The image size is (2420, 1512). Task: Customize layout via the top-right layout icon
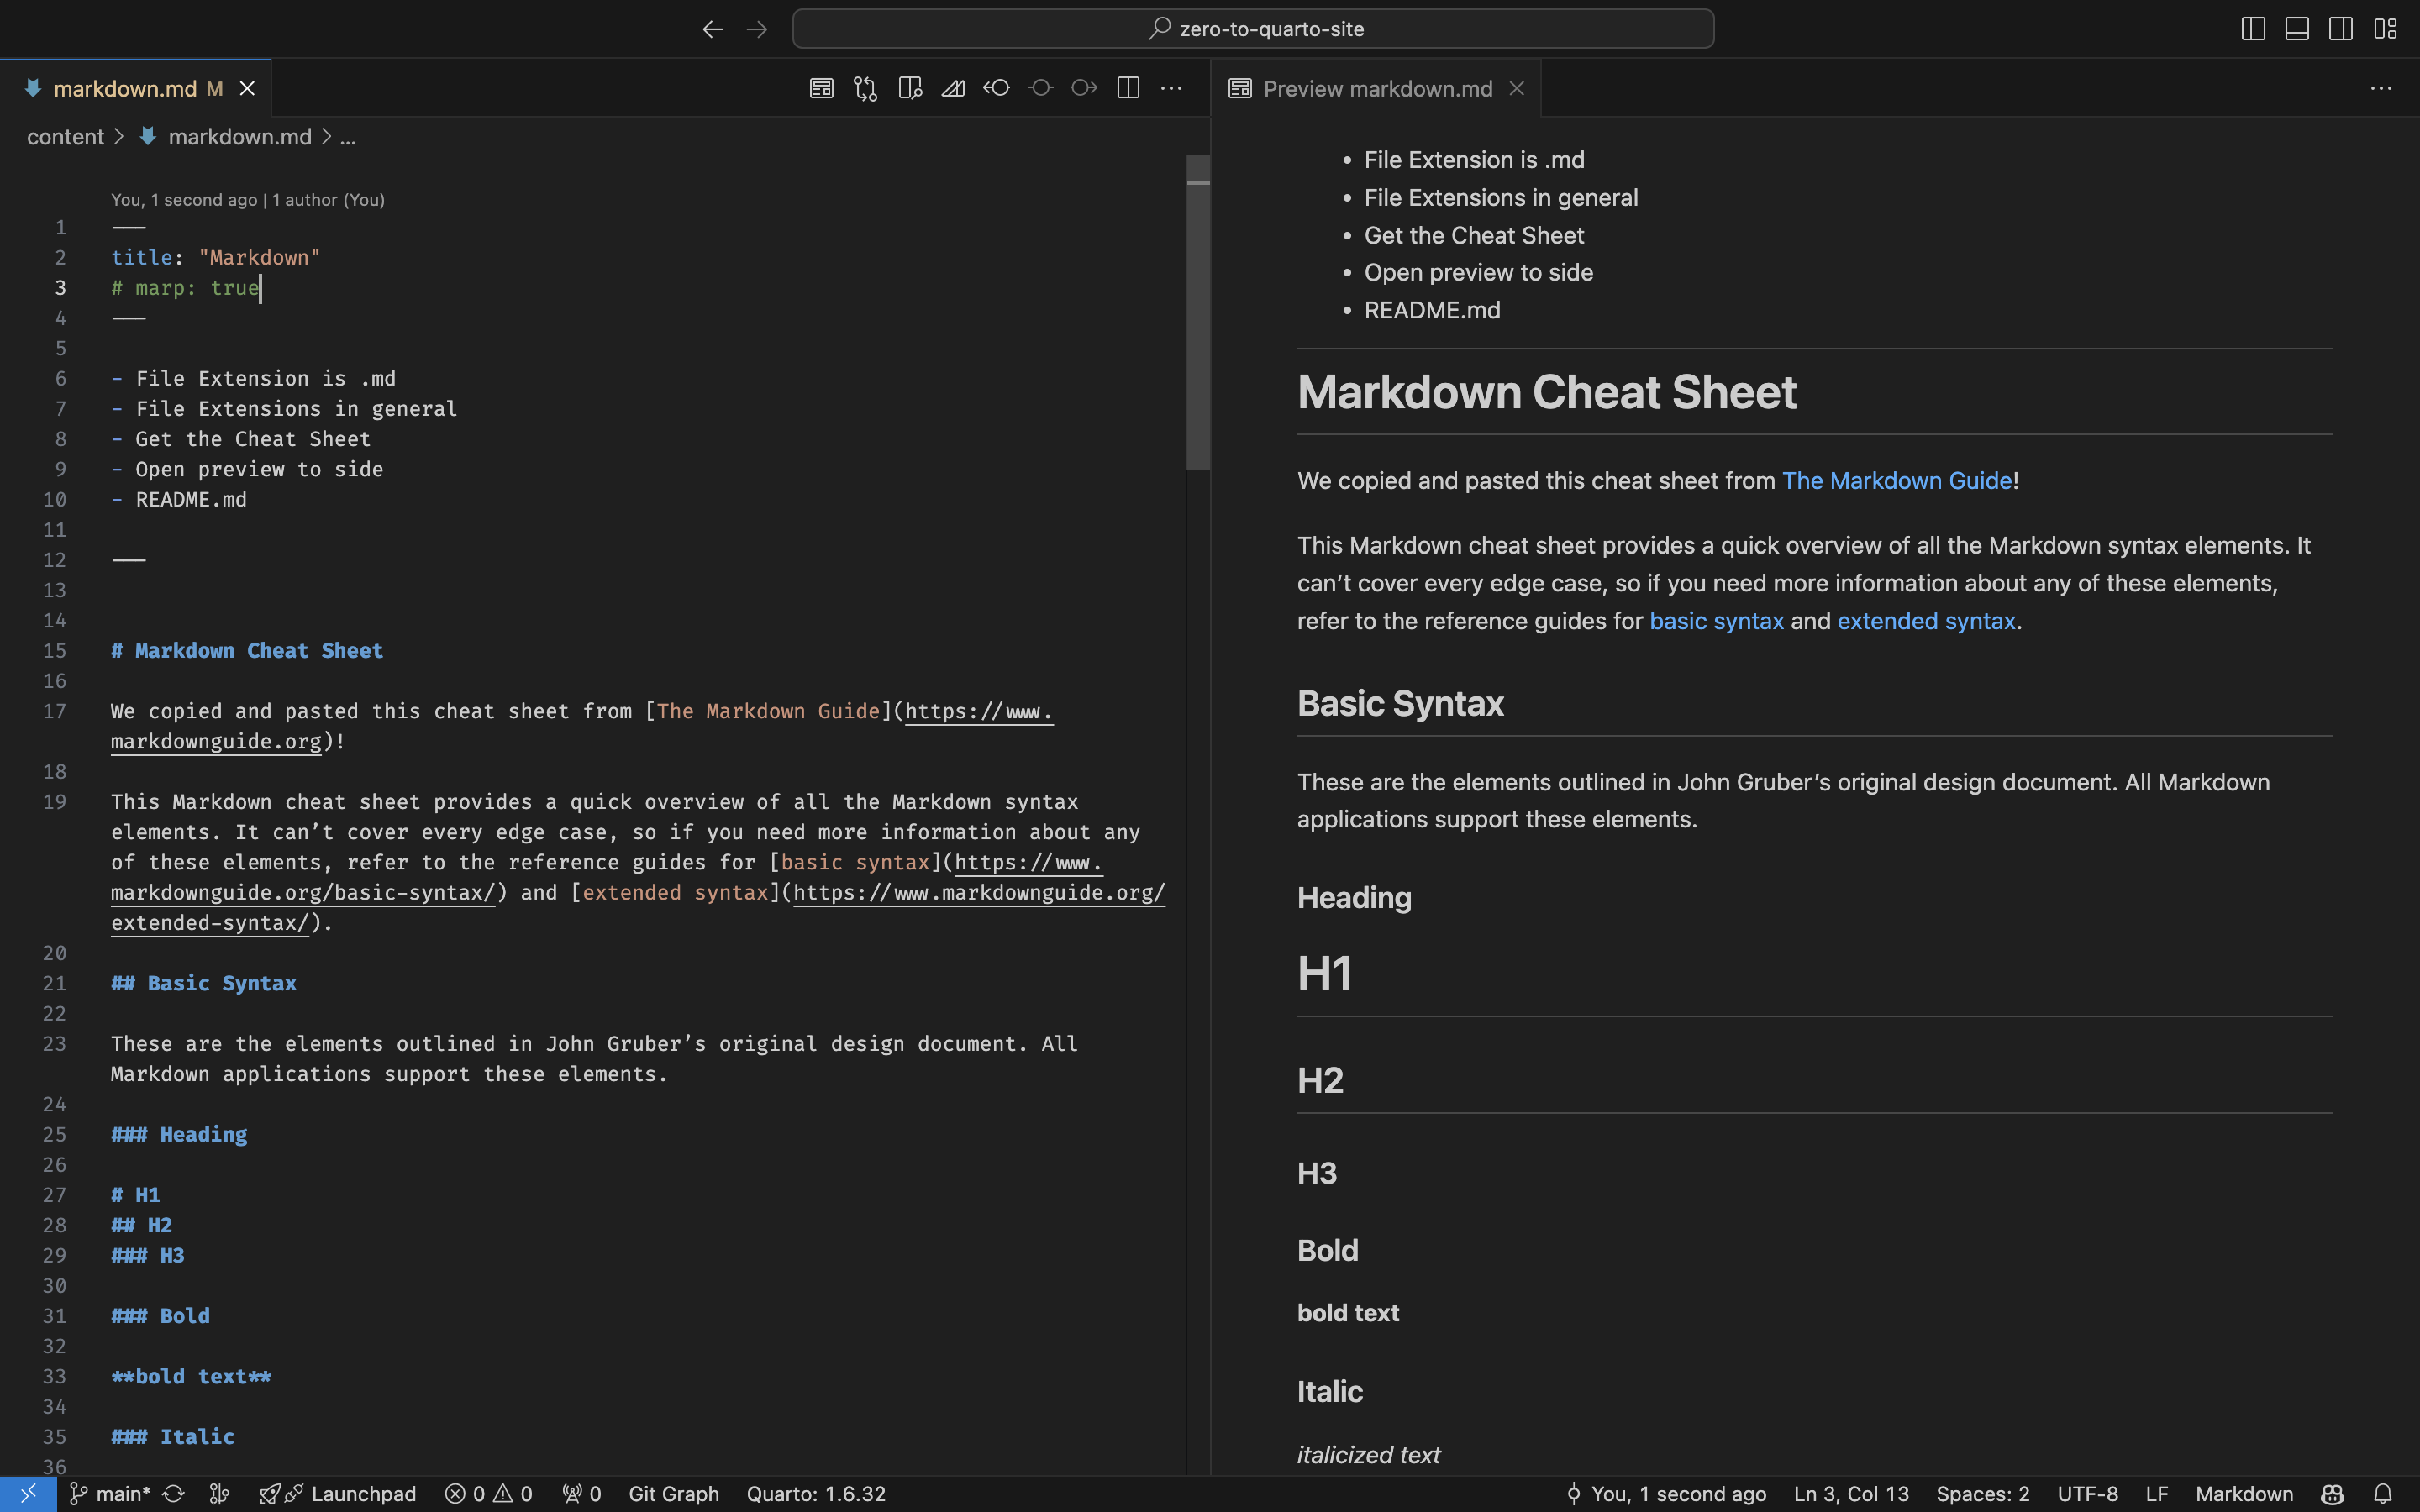(x=2386, y=29)
